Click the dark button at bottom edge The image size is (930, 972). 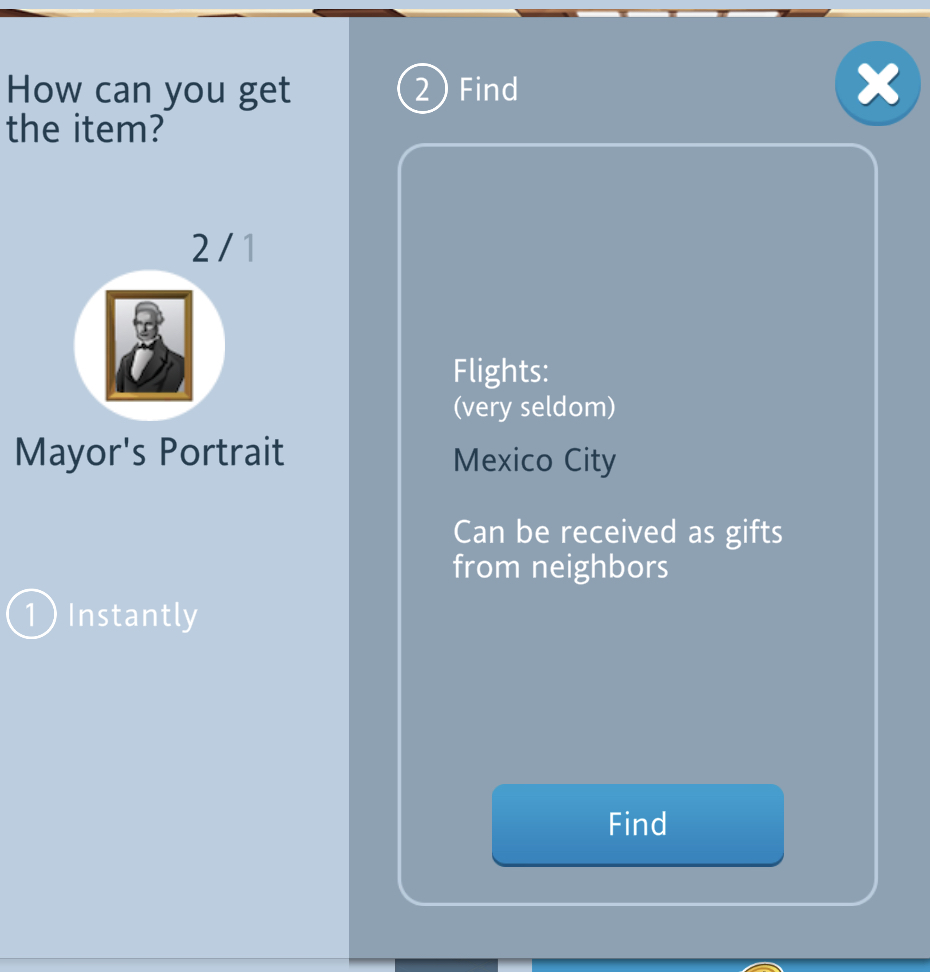pos(446,966)
